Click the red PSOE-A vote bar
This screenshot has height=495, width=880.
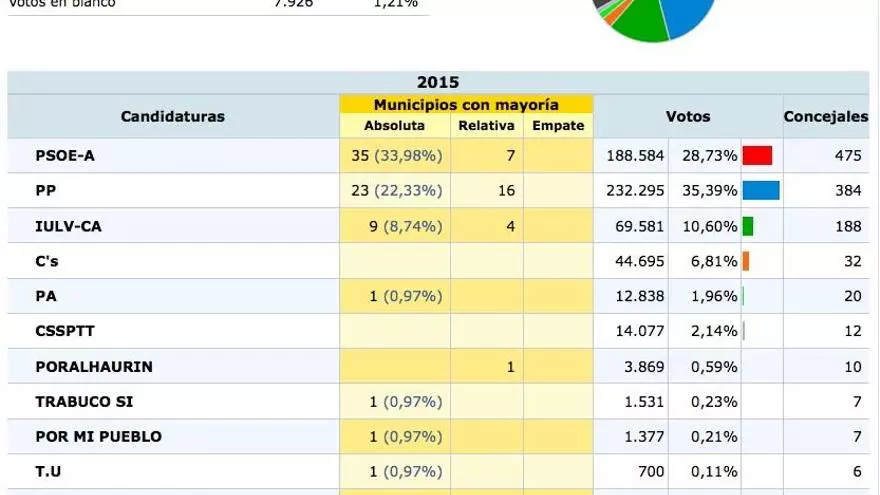[757, 156]
